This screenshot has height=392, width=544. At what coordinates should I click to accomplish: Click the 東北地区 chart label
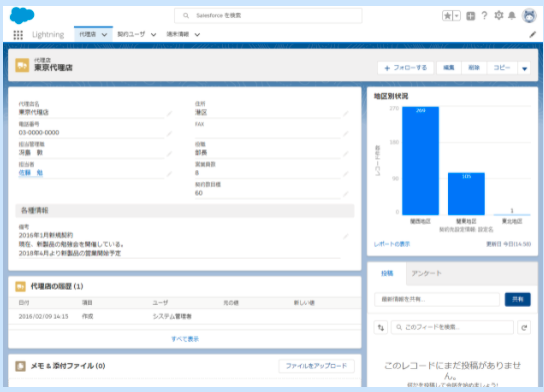pos(512,221)
